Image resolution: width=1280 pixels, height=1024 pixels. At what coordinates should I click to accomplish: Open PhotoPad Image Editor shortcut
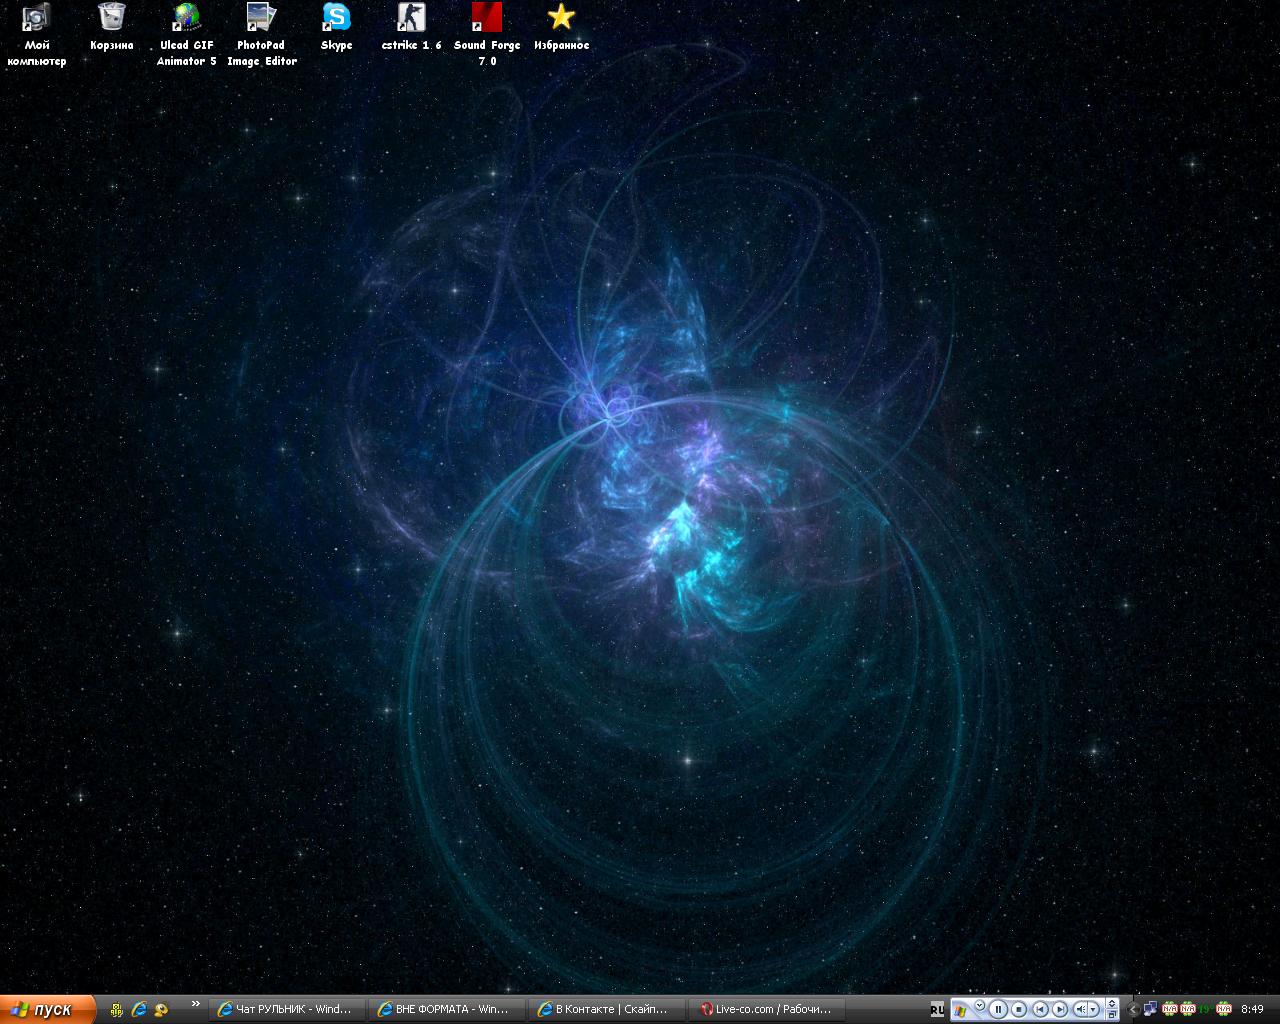point(261,18)
